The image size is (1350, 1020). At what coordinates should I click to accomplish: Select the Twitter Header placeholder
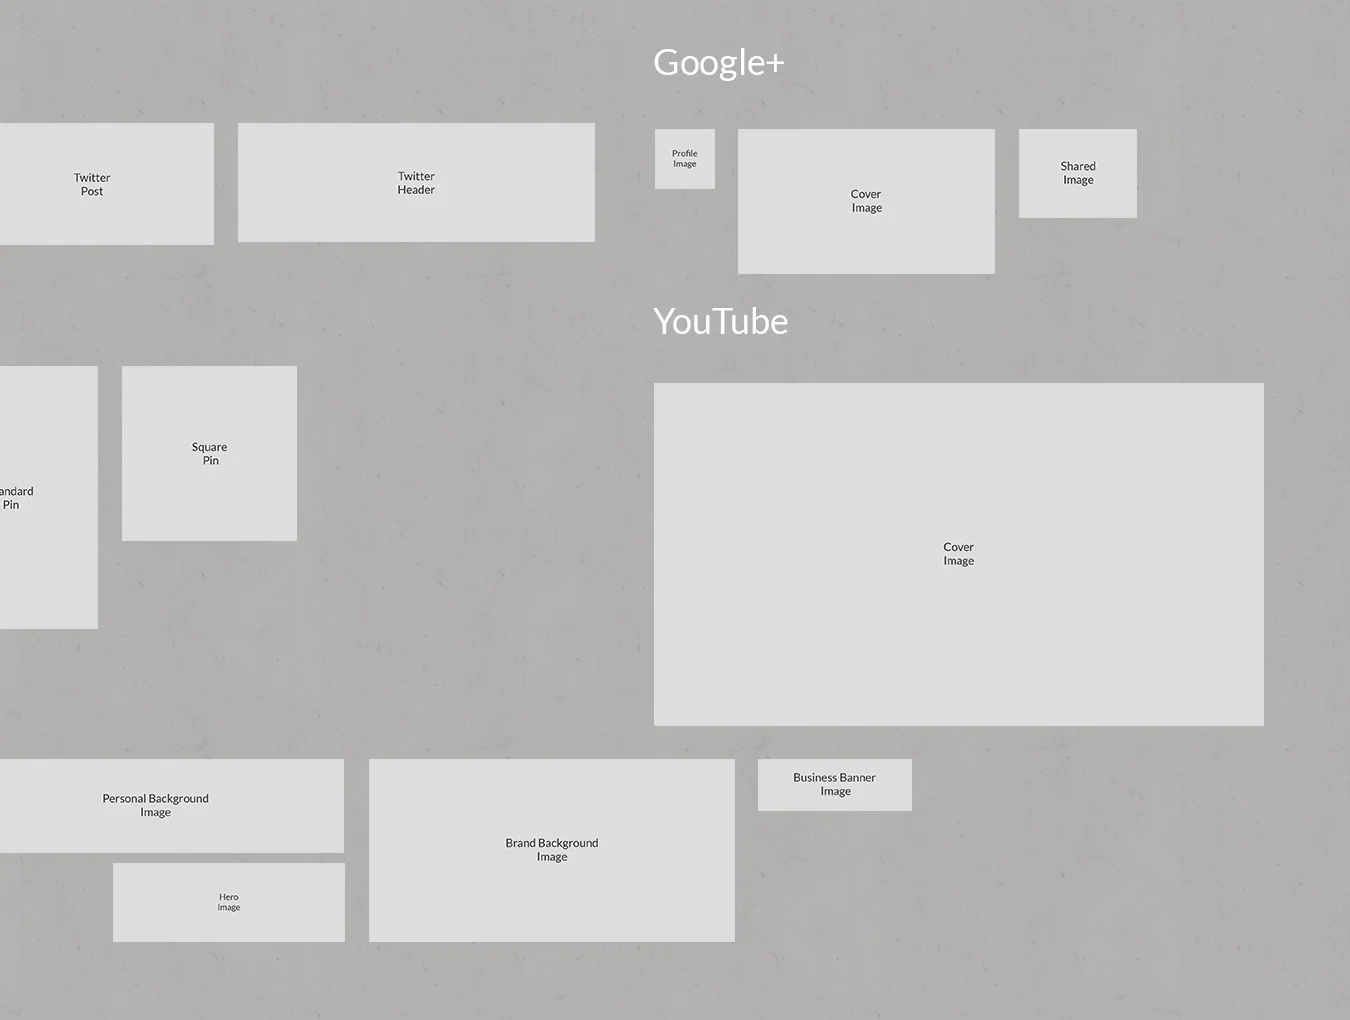pos(416,183)
